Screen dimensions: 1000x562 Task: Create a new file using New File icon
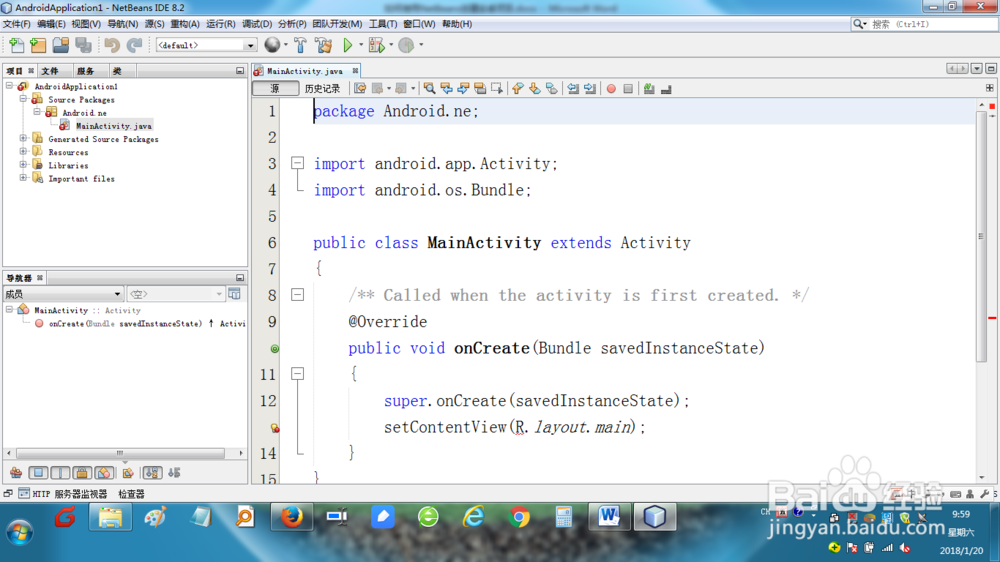coord(16,45)
